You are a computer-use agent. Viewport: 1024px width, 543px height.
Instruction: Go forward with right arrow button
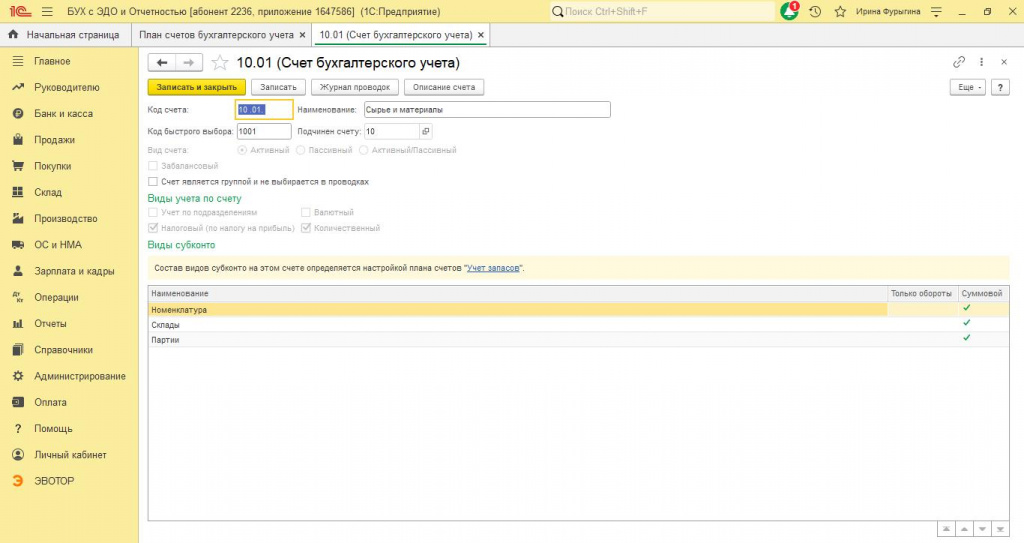(189, 63)
